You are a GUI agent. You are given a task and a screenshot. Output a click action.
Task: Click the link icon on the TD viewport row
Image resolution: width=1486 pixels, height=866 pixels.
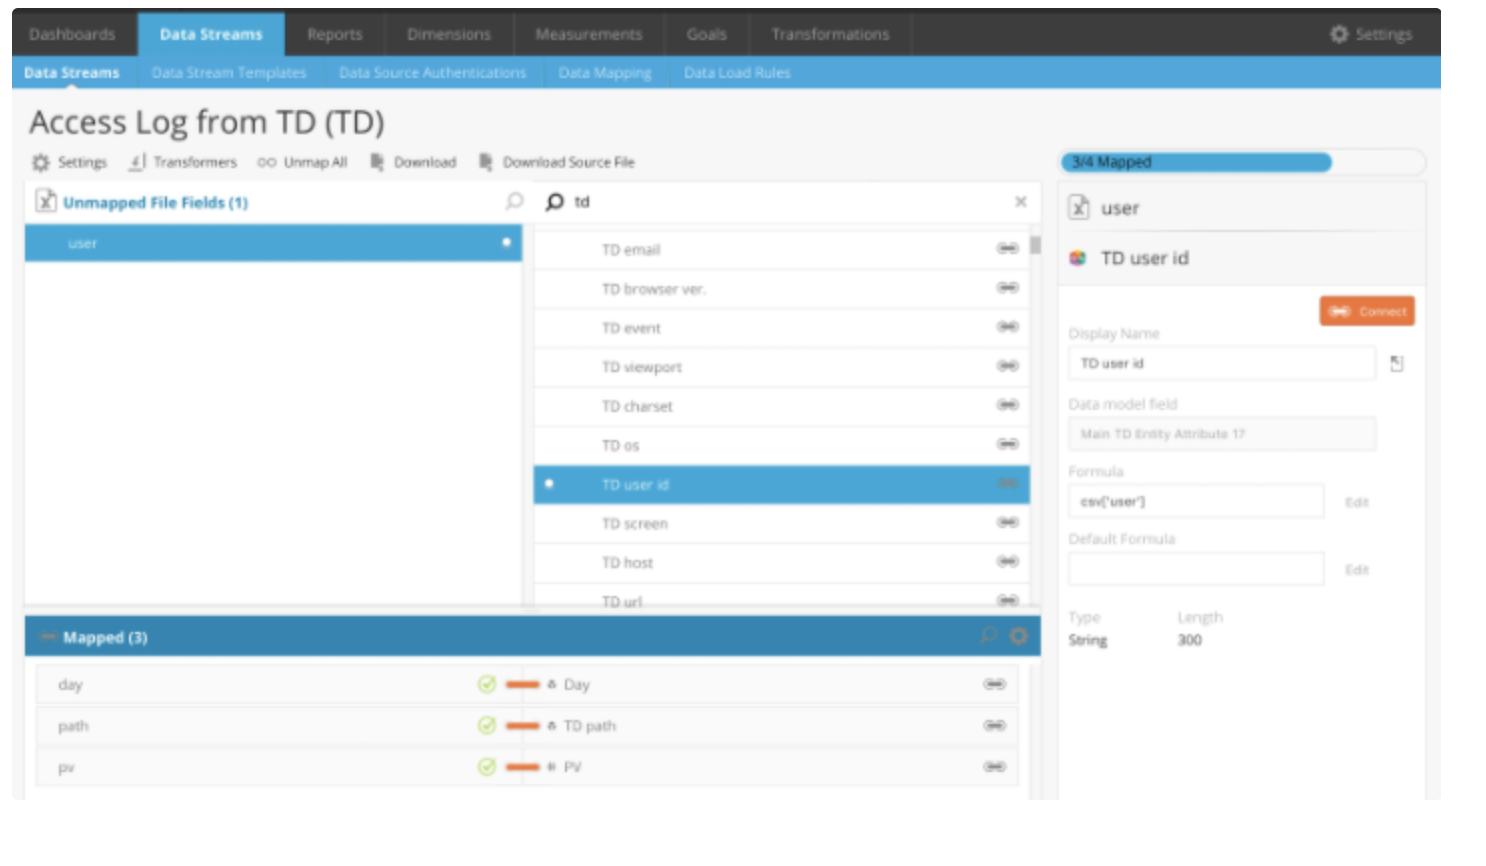(1007, 366)
